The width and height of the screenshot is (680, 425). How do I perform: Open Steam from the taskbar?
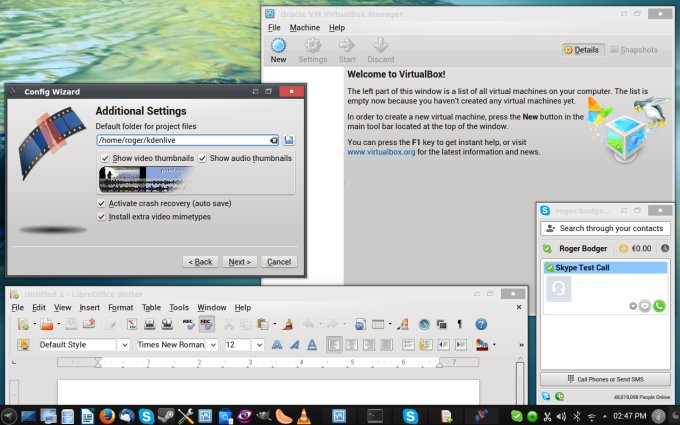[166, 416]
